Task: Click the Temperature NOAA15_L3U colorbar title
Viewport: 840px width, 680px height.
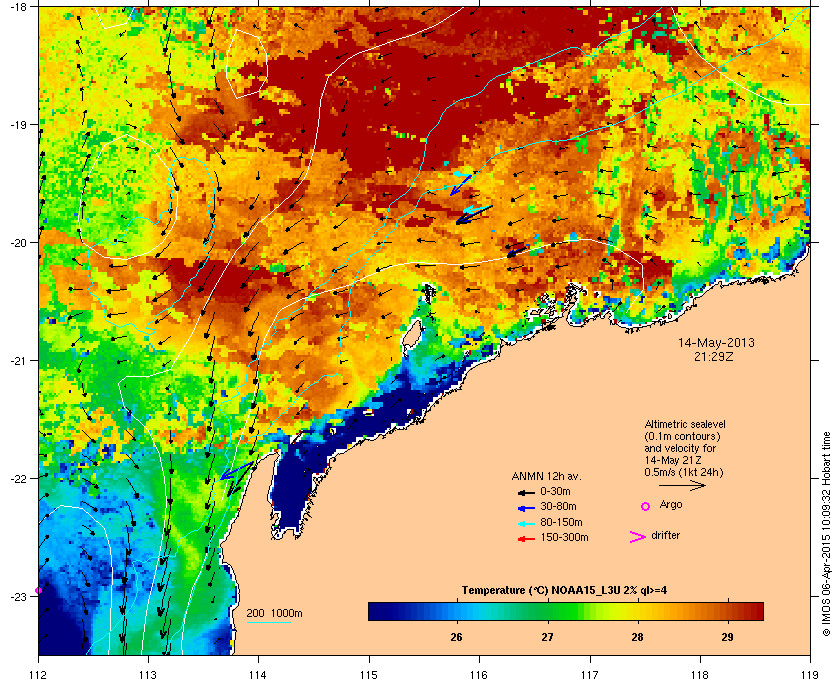Action: [x=564, y=591]
